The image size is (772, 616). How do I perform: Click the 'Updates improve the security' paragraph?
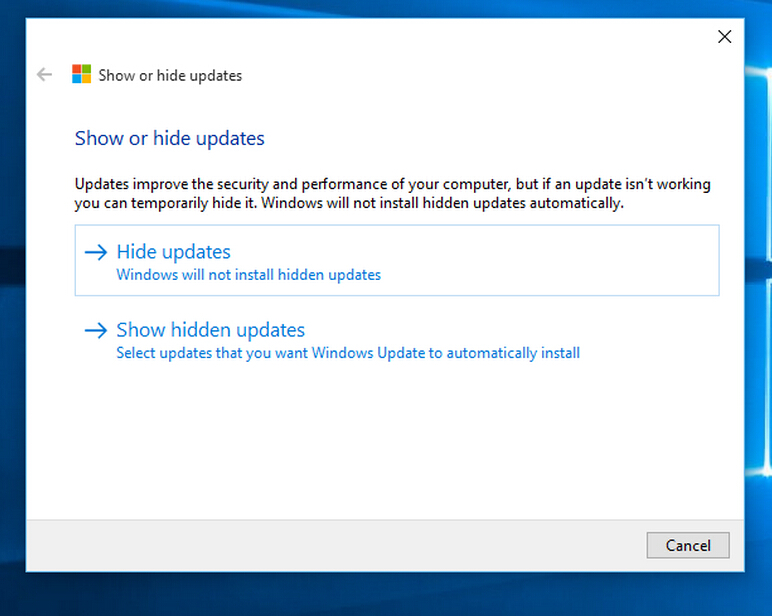[x=392, y=194]
